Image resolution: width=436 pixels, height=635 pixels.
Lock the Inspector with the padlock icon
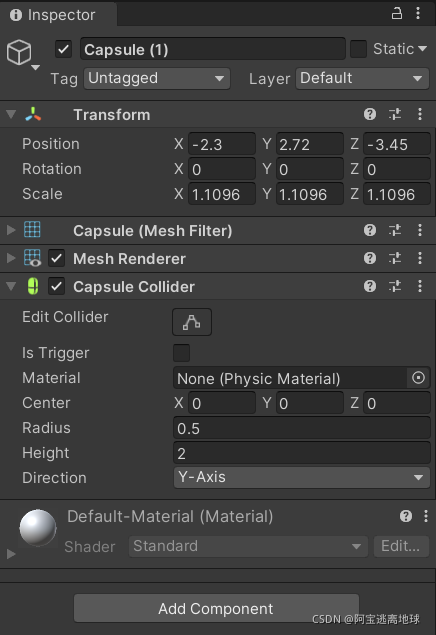(396, 13)
